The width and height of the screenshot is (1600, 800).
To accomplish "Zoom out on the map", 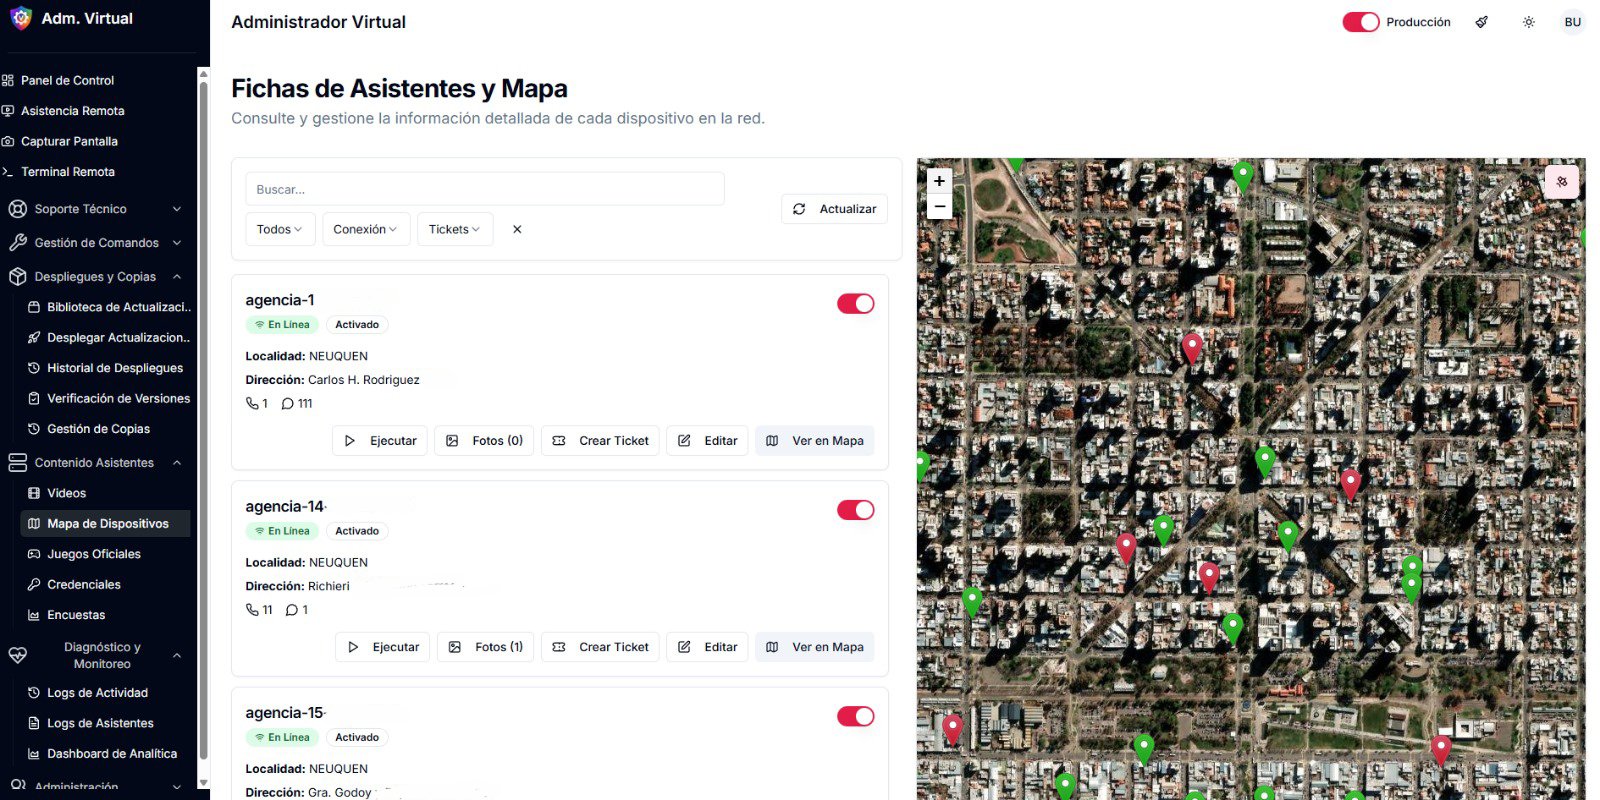I will point(939,206).
